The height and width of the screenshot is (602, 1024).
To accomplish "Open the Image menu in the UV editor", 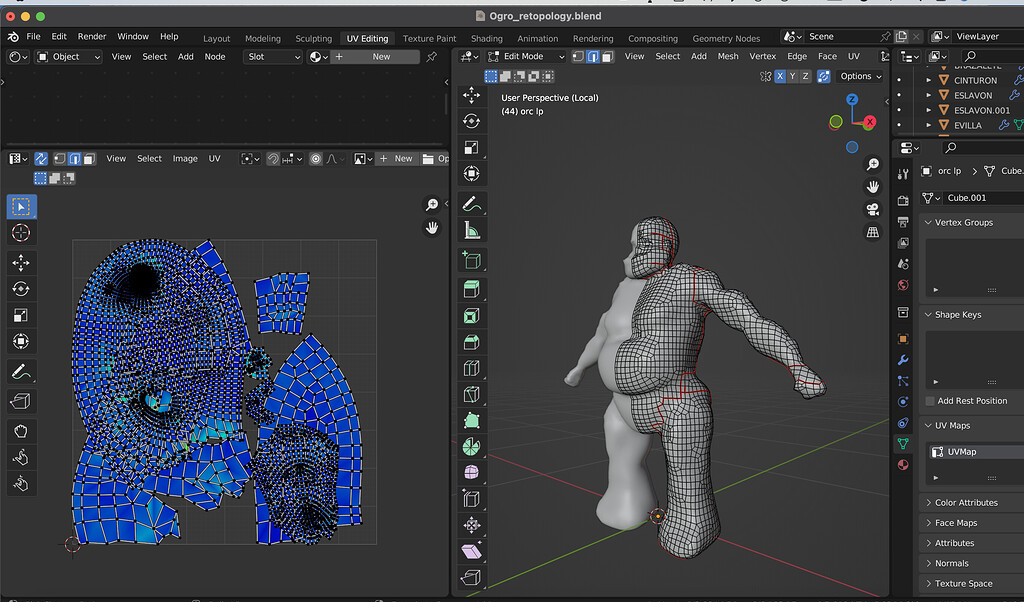I will (185, 158).
